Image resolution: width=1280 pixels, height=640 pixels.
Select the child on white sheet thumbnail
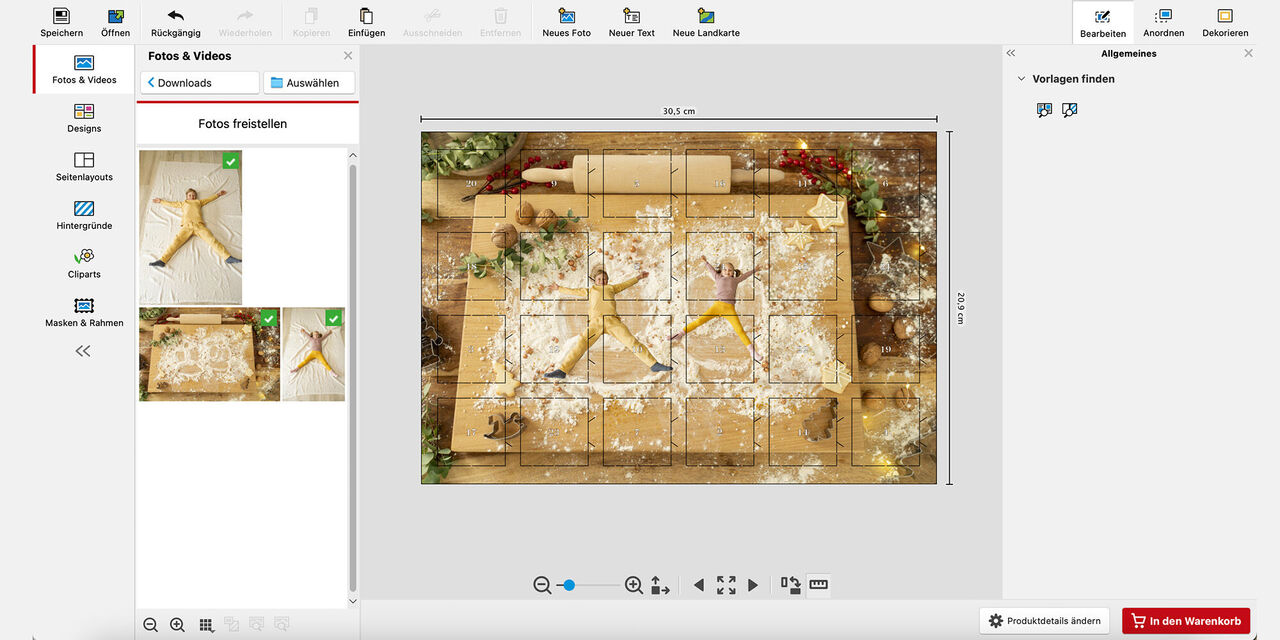(190, 227)
